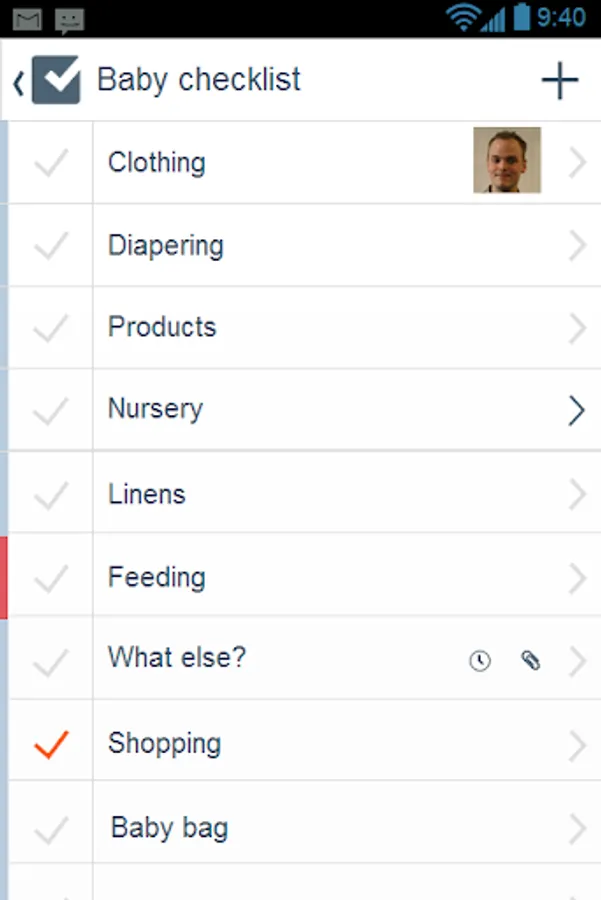Mark Feeding as complete
The height and width of the screenshot is (900, 601).
[x=50, y=578]
